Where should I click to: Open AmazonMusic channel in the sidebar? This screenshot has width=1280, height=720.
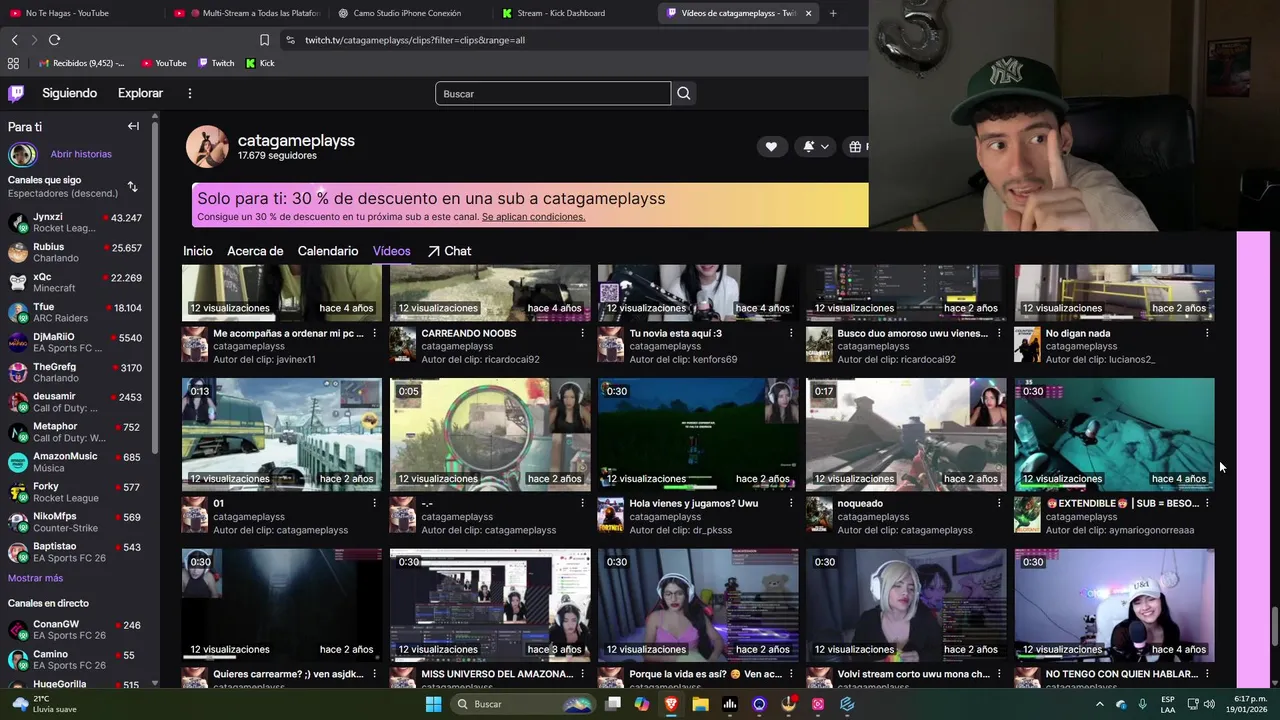(75, 462)
